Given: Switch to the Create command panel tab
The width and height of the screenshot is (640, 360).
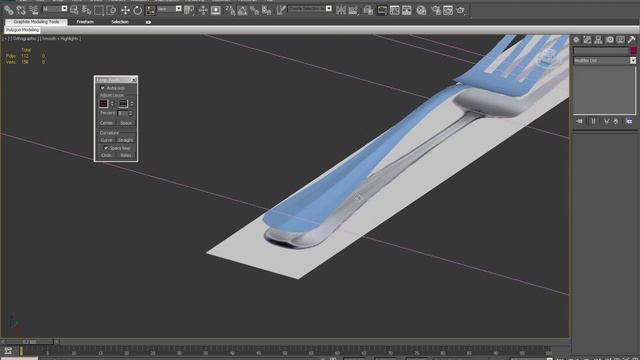Looking at the screenshot, I should (x=576, y=40).
